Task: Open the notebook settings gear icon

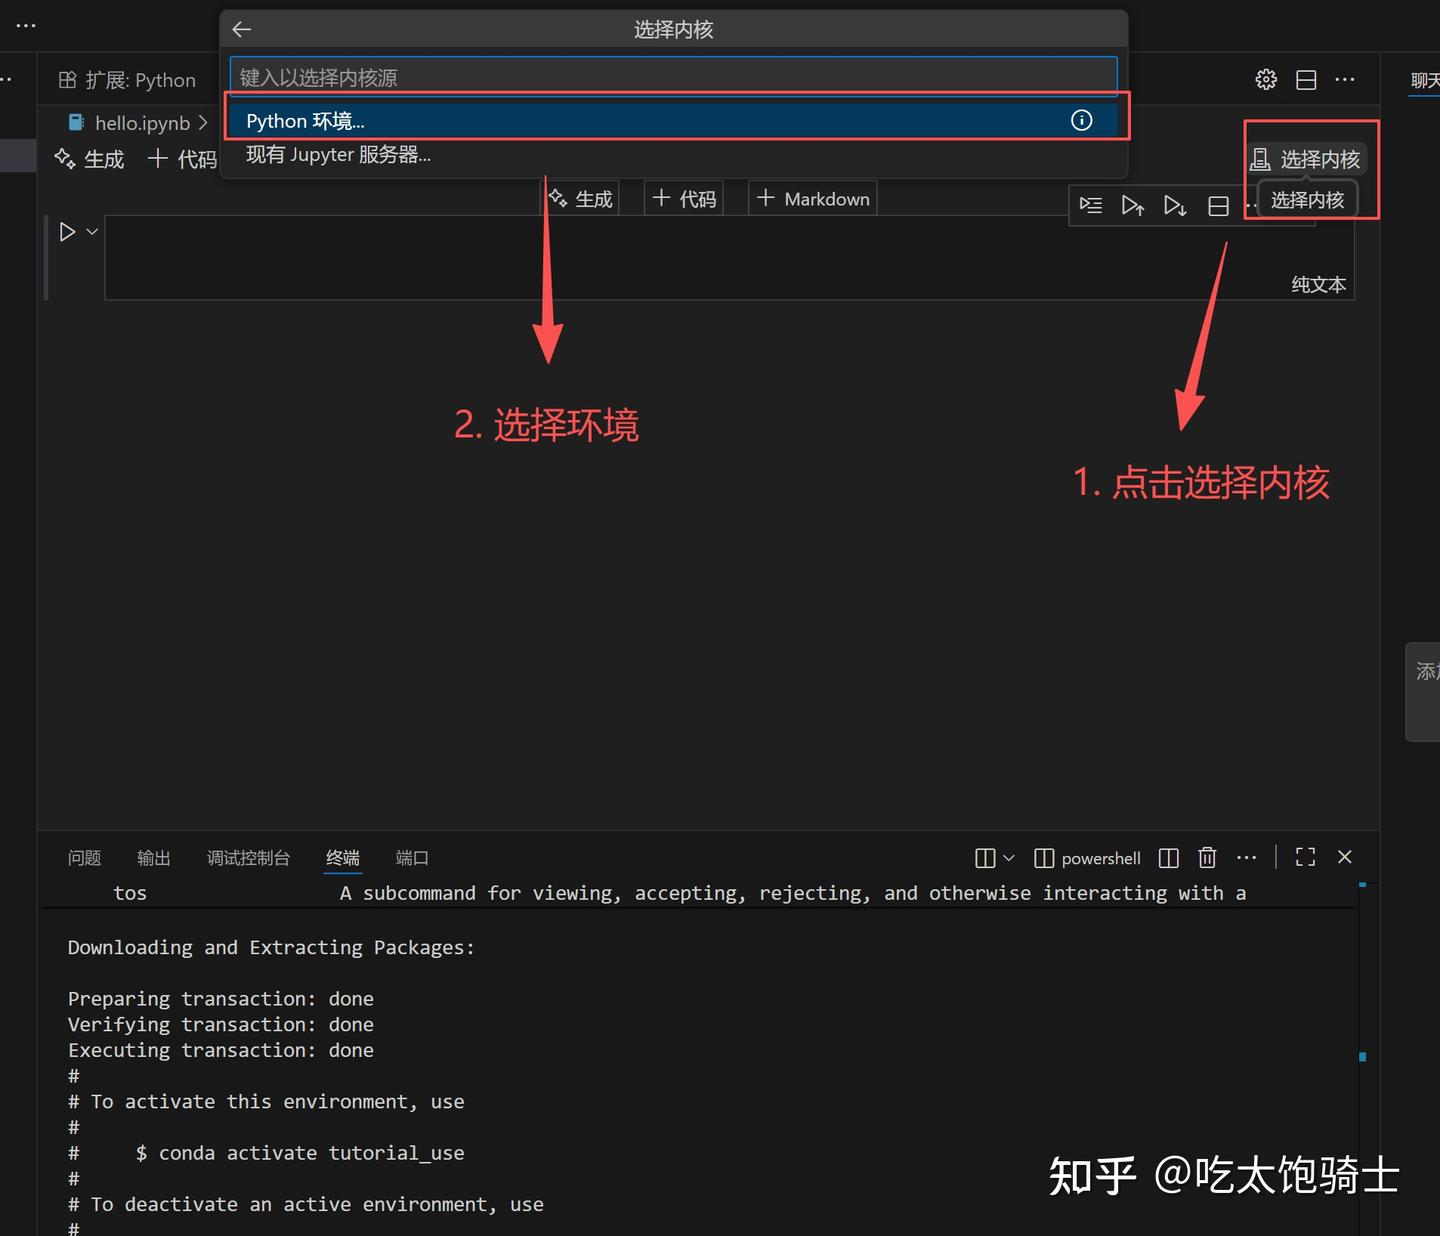Action: pyautogui.click(x=1265, y=79)
